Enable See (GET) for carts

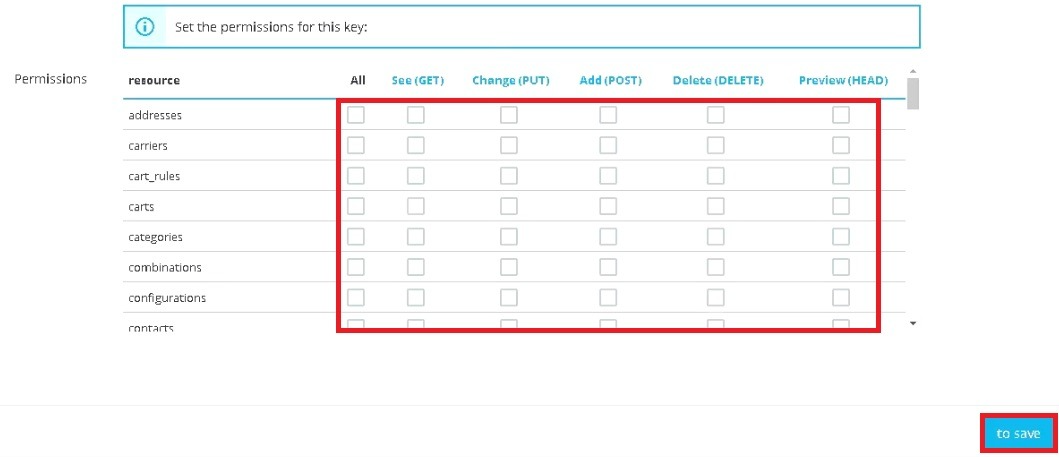pos(416,206)
